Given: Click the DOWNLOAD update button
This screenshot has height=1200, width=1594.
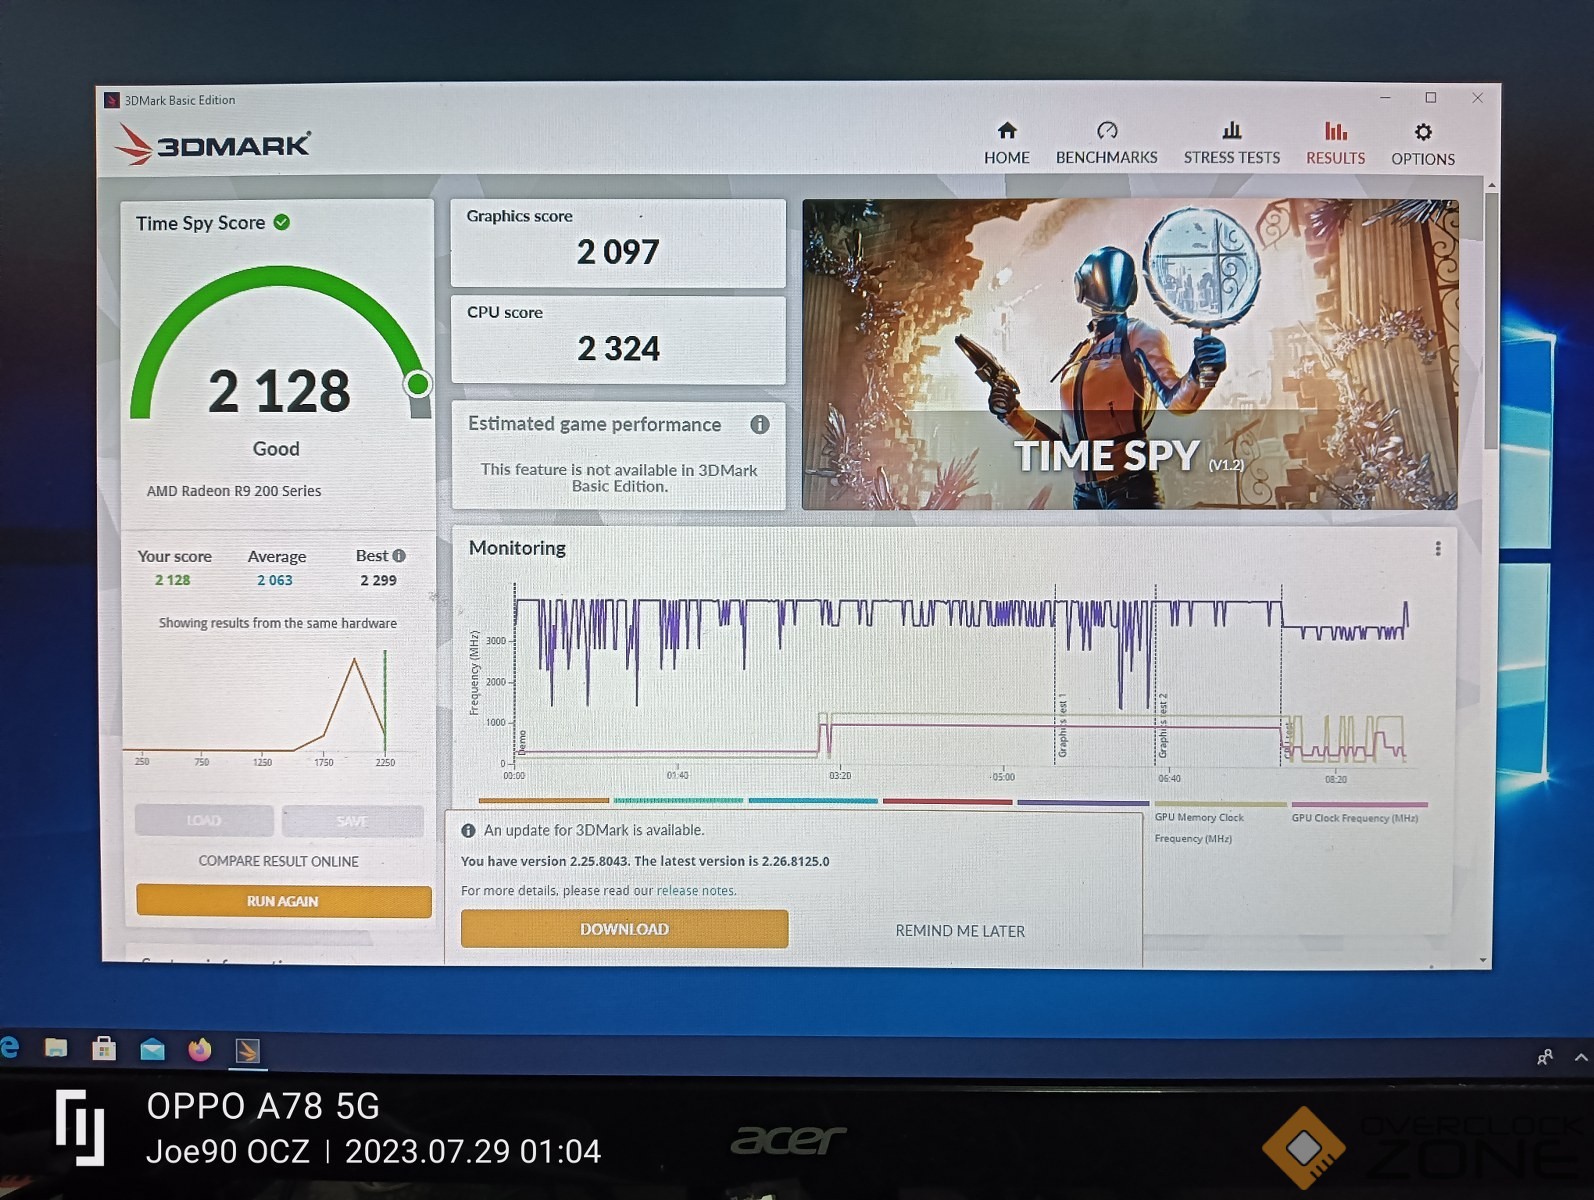Looking at the screenshot, I should click(624, 929).
